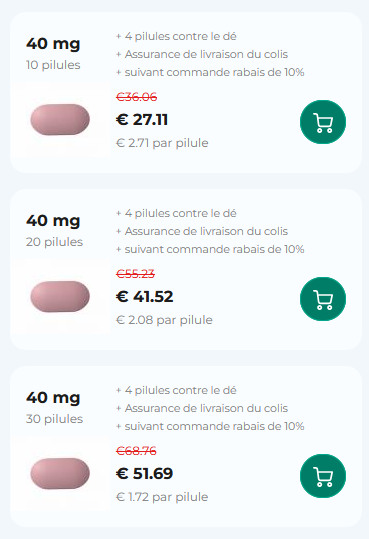Click '40 mg' heading in first card
The image size is (369, 539).
click(x=53, y=44)
